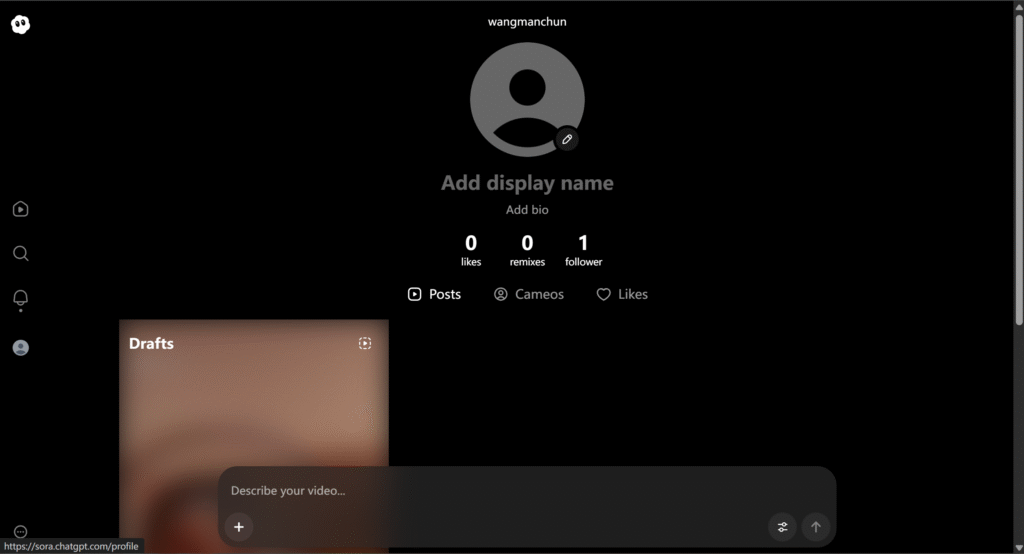Screen dimensions: 1024x554
Task: Switch to the Likes tab
Action: 622,294
